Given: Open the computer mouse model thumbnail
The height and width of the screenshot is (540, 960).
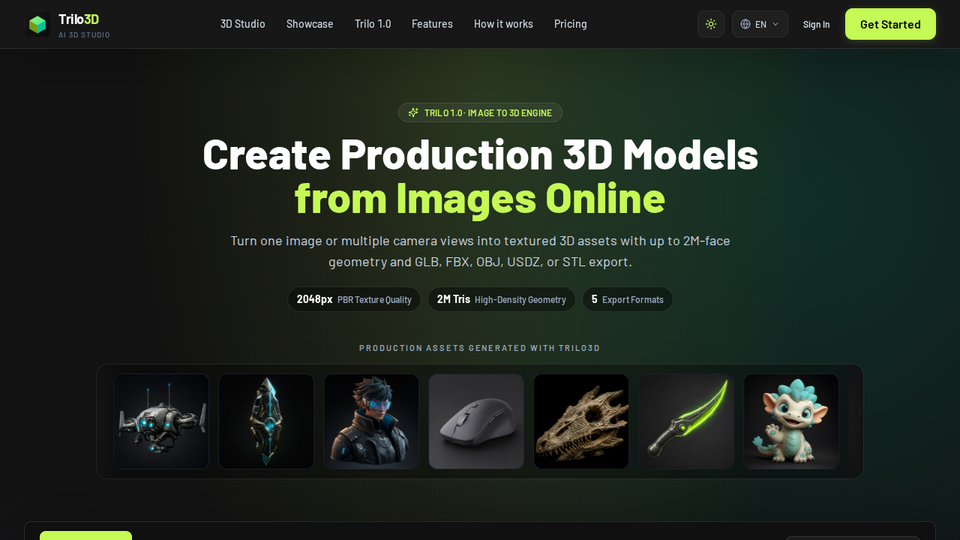Looking at the screenshot, I should (x=476, y=422).
